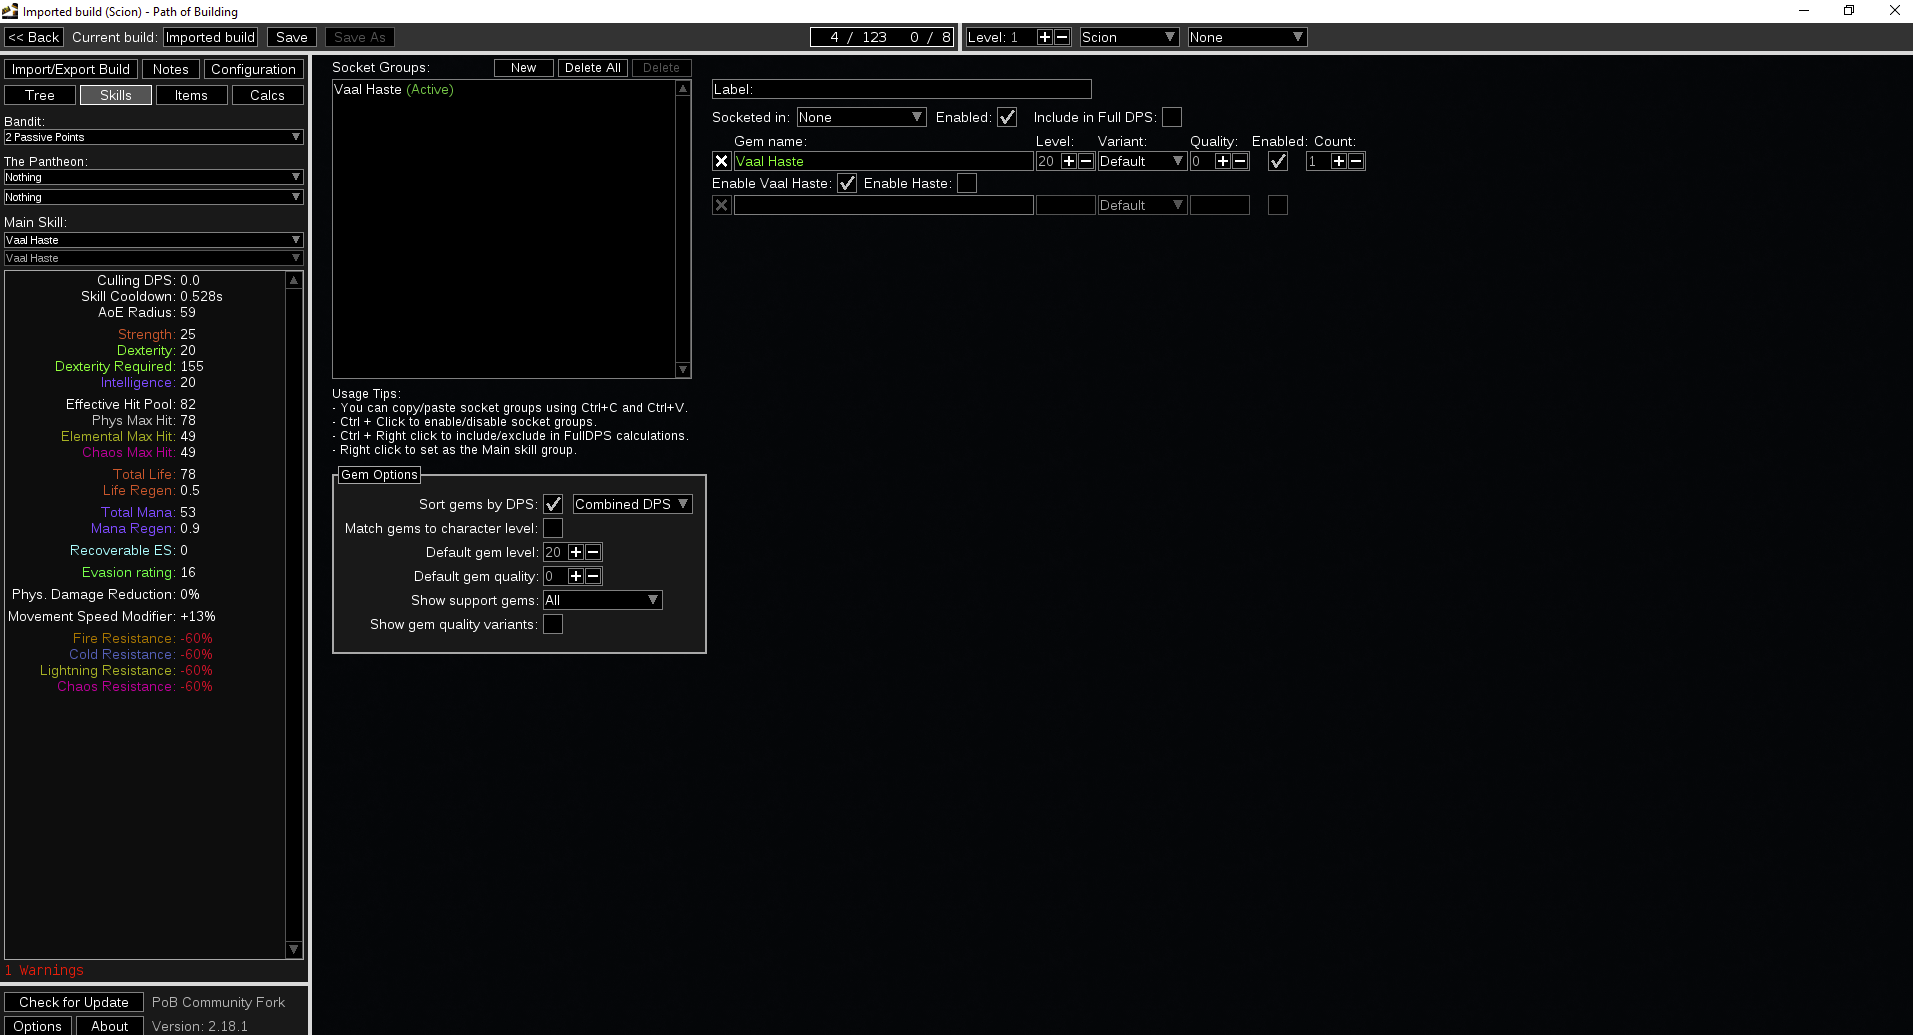
Task: Click stats panel scroll up arrow
Action: click(294, 280)
